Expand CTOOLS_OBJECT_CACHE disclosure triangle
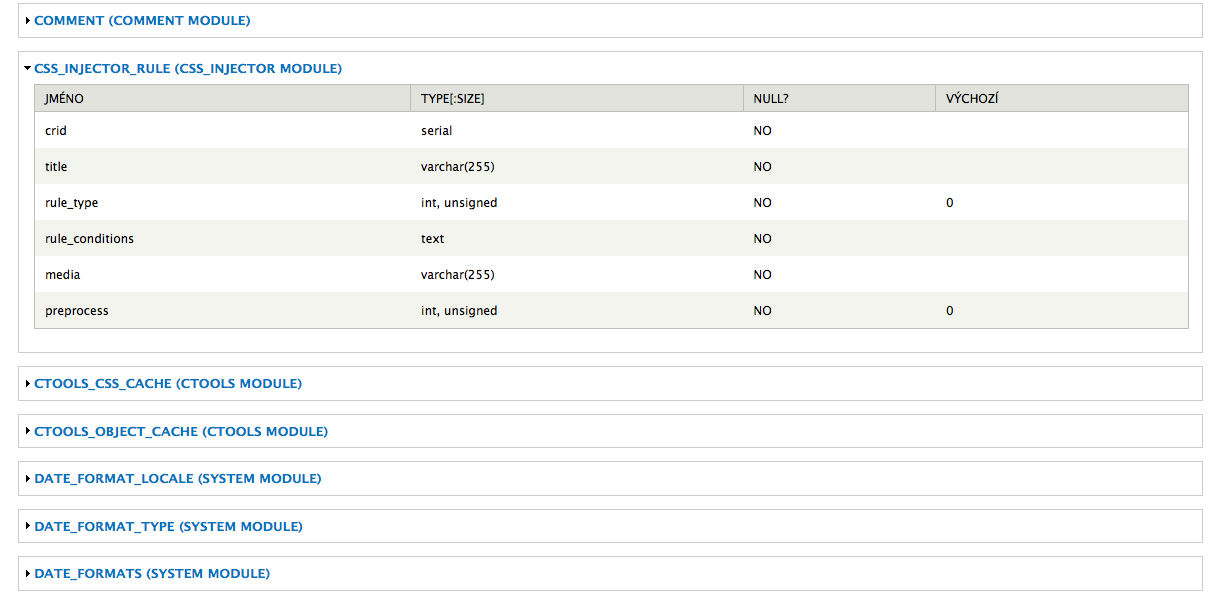 pos(28,432)
